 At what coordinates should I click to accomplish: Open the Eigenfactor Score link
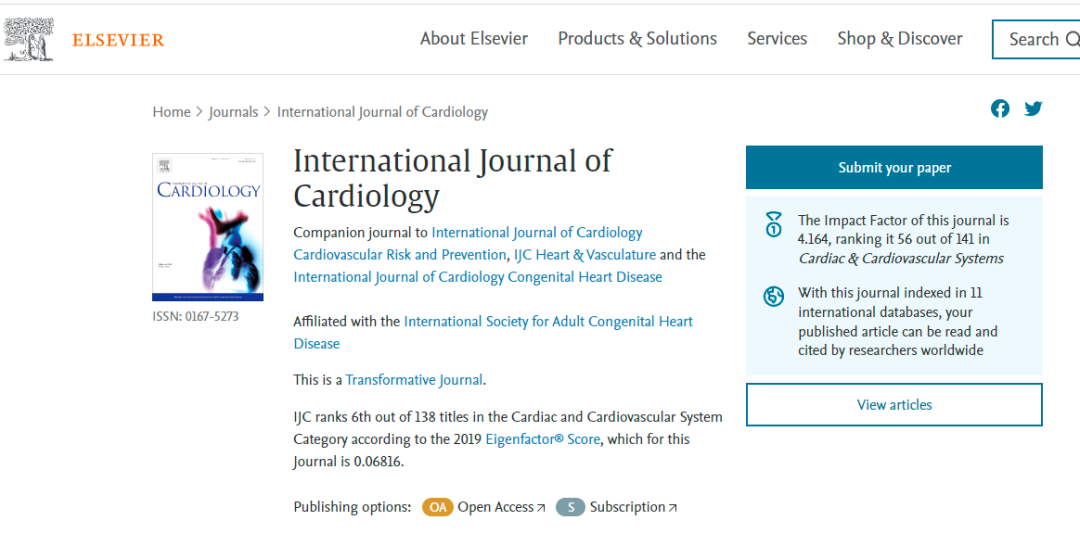(x=542, y=439)
